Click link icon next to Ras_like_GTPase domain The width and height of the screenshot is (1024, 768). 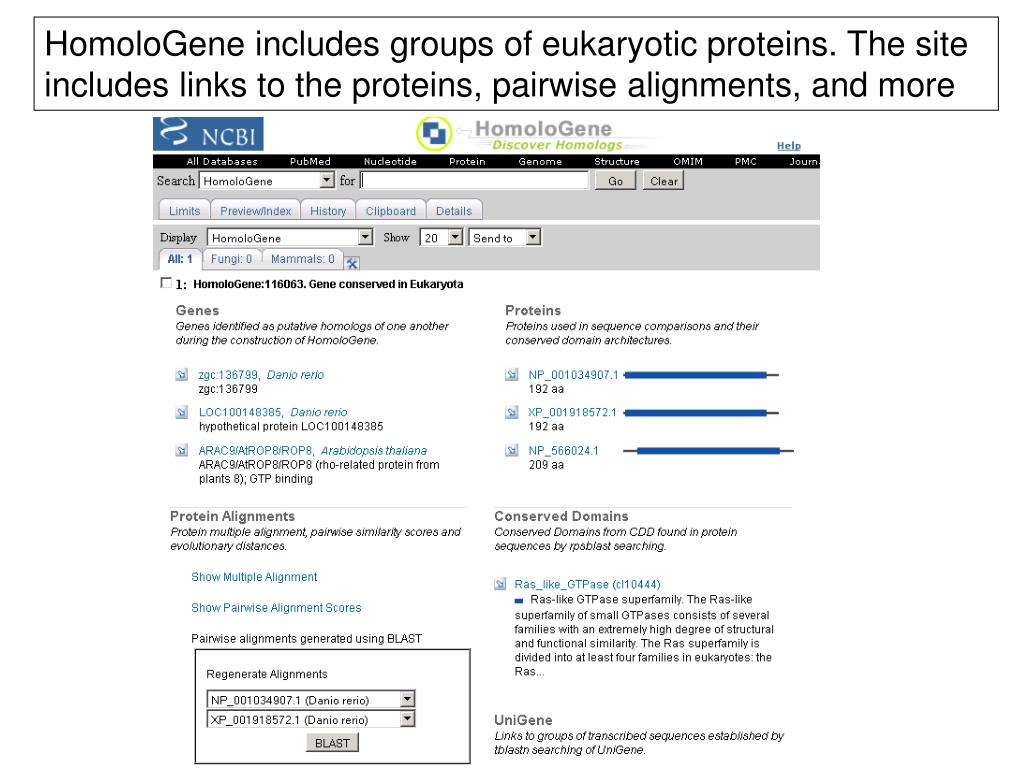(x=500, y=584)
